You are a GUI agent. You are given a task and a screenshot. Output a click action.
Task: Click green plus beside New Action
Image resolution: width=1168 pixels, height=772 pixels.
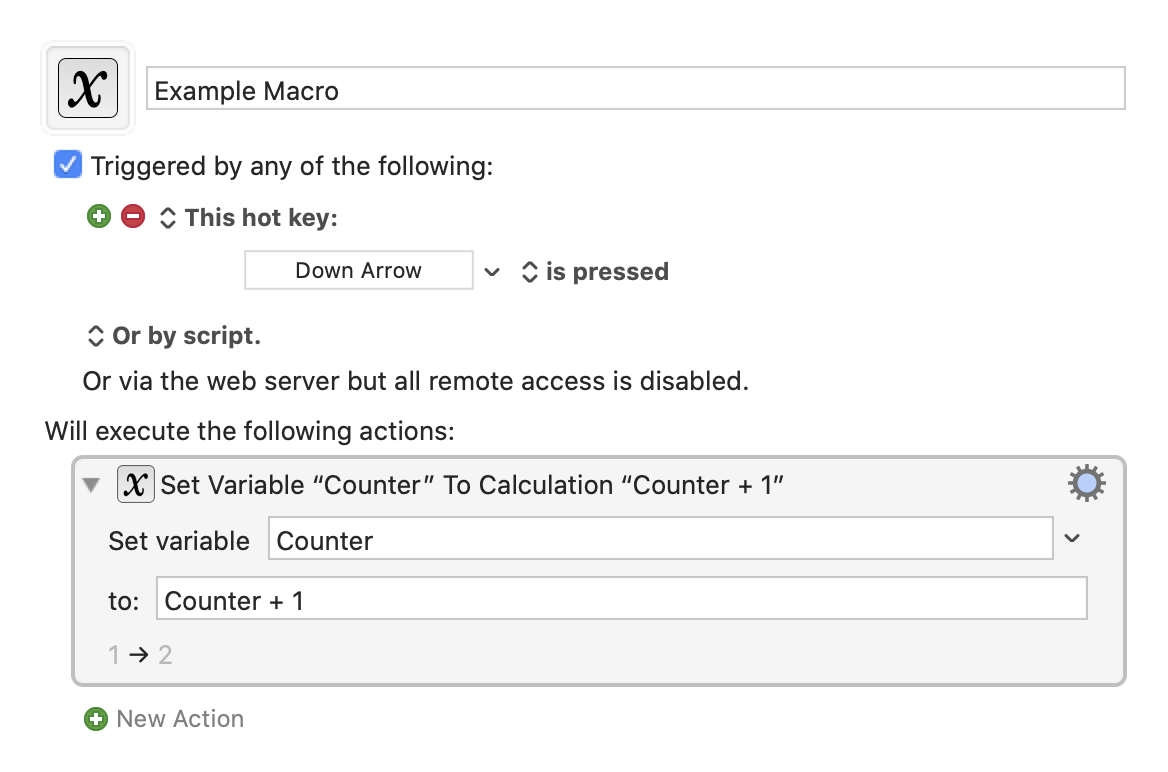click(x=95, y=719)
